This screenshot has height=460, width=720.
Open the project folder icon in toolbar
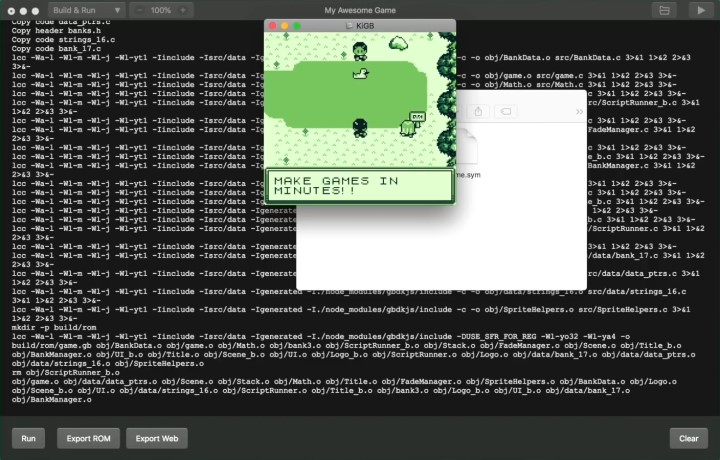(662, 9)
